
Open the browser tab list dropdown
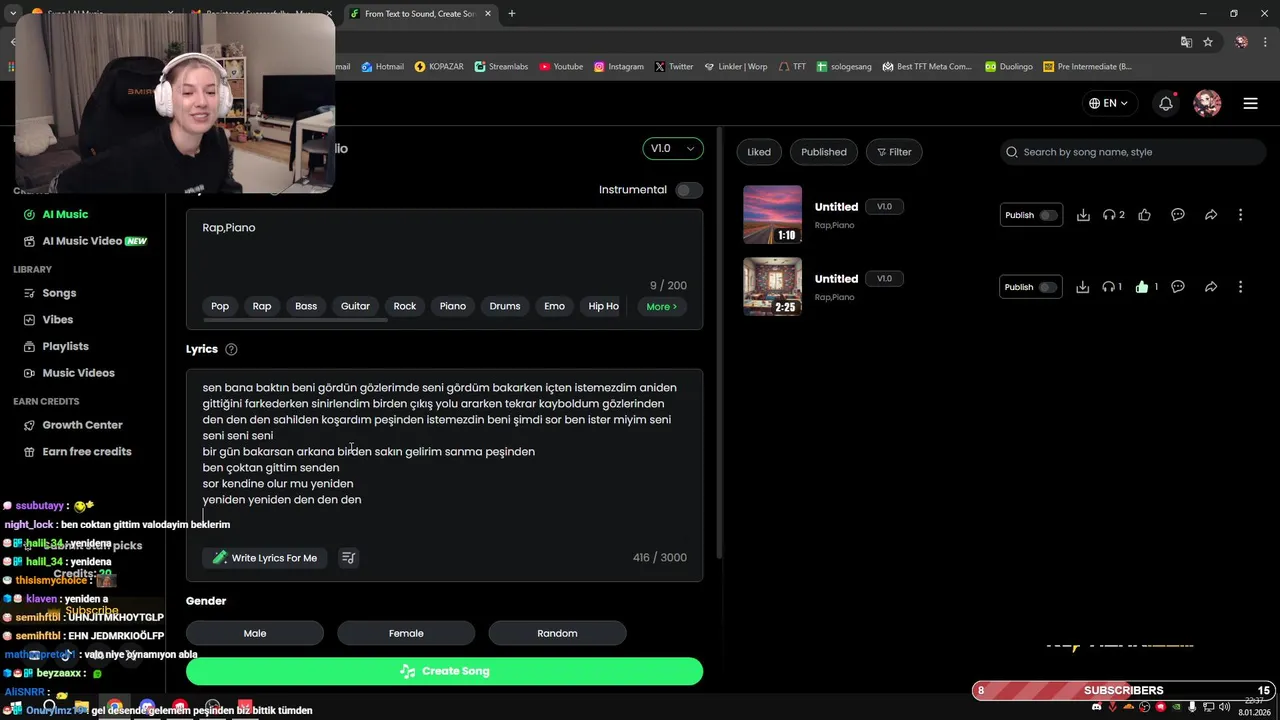(13, 14)
